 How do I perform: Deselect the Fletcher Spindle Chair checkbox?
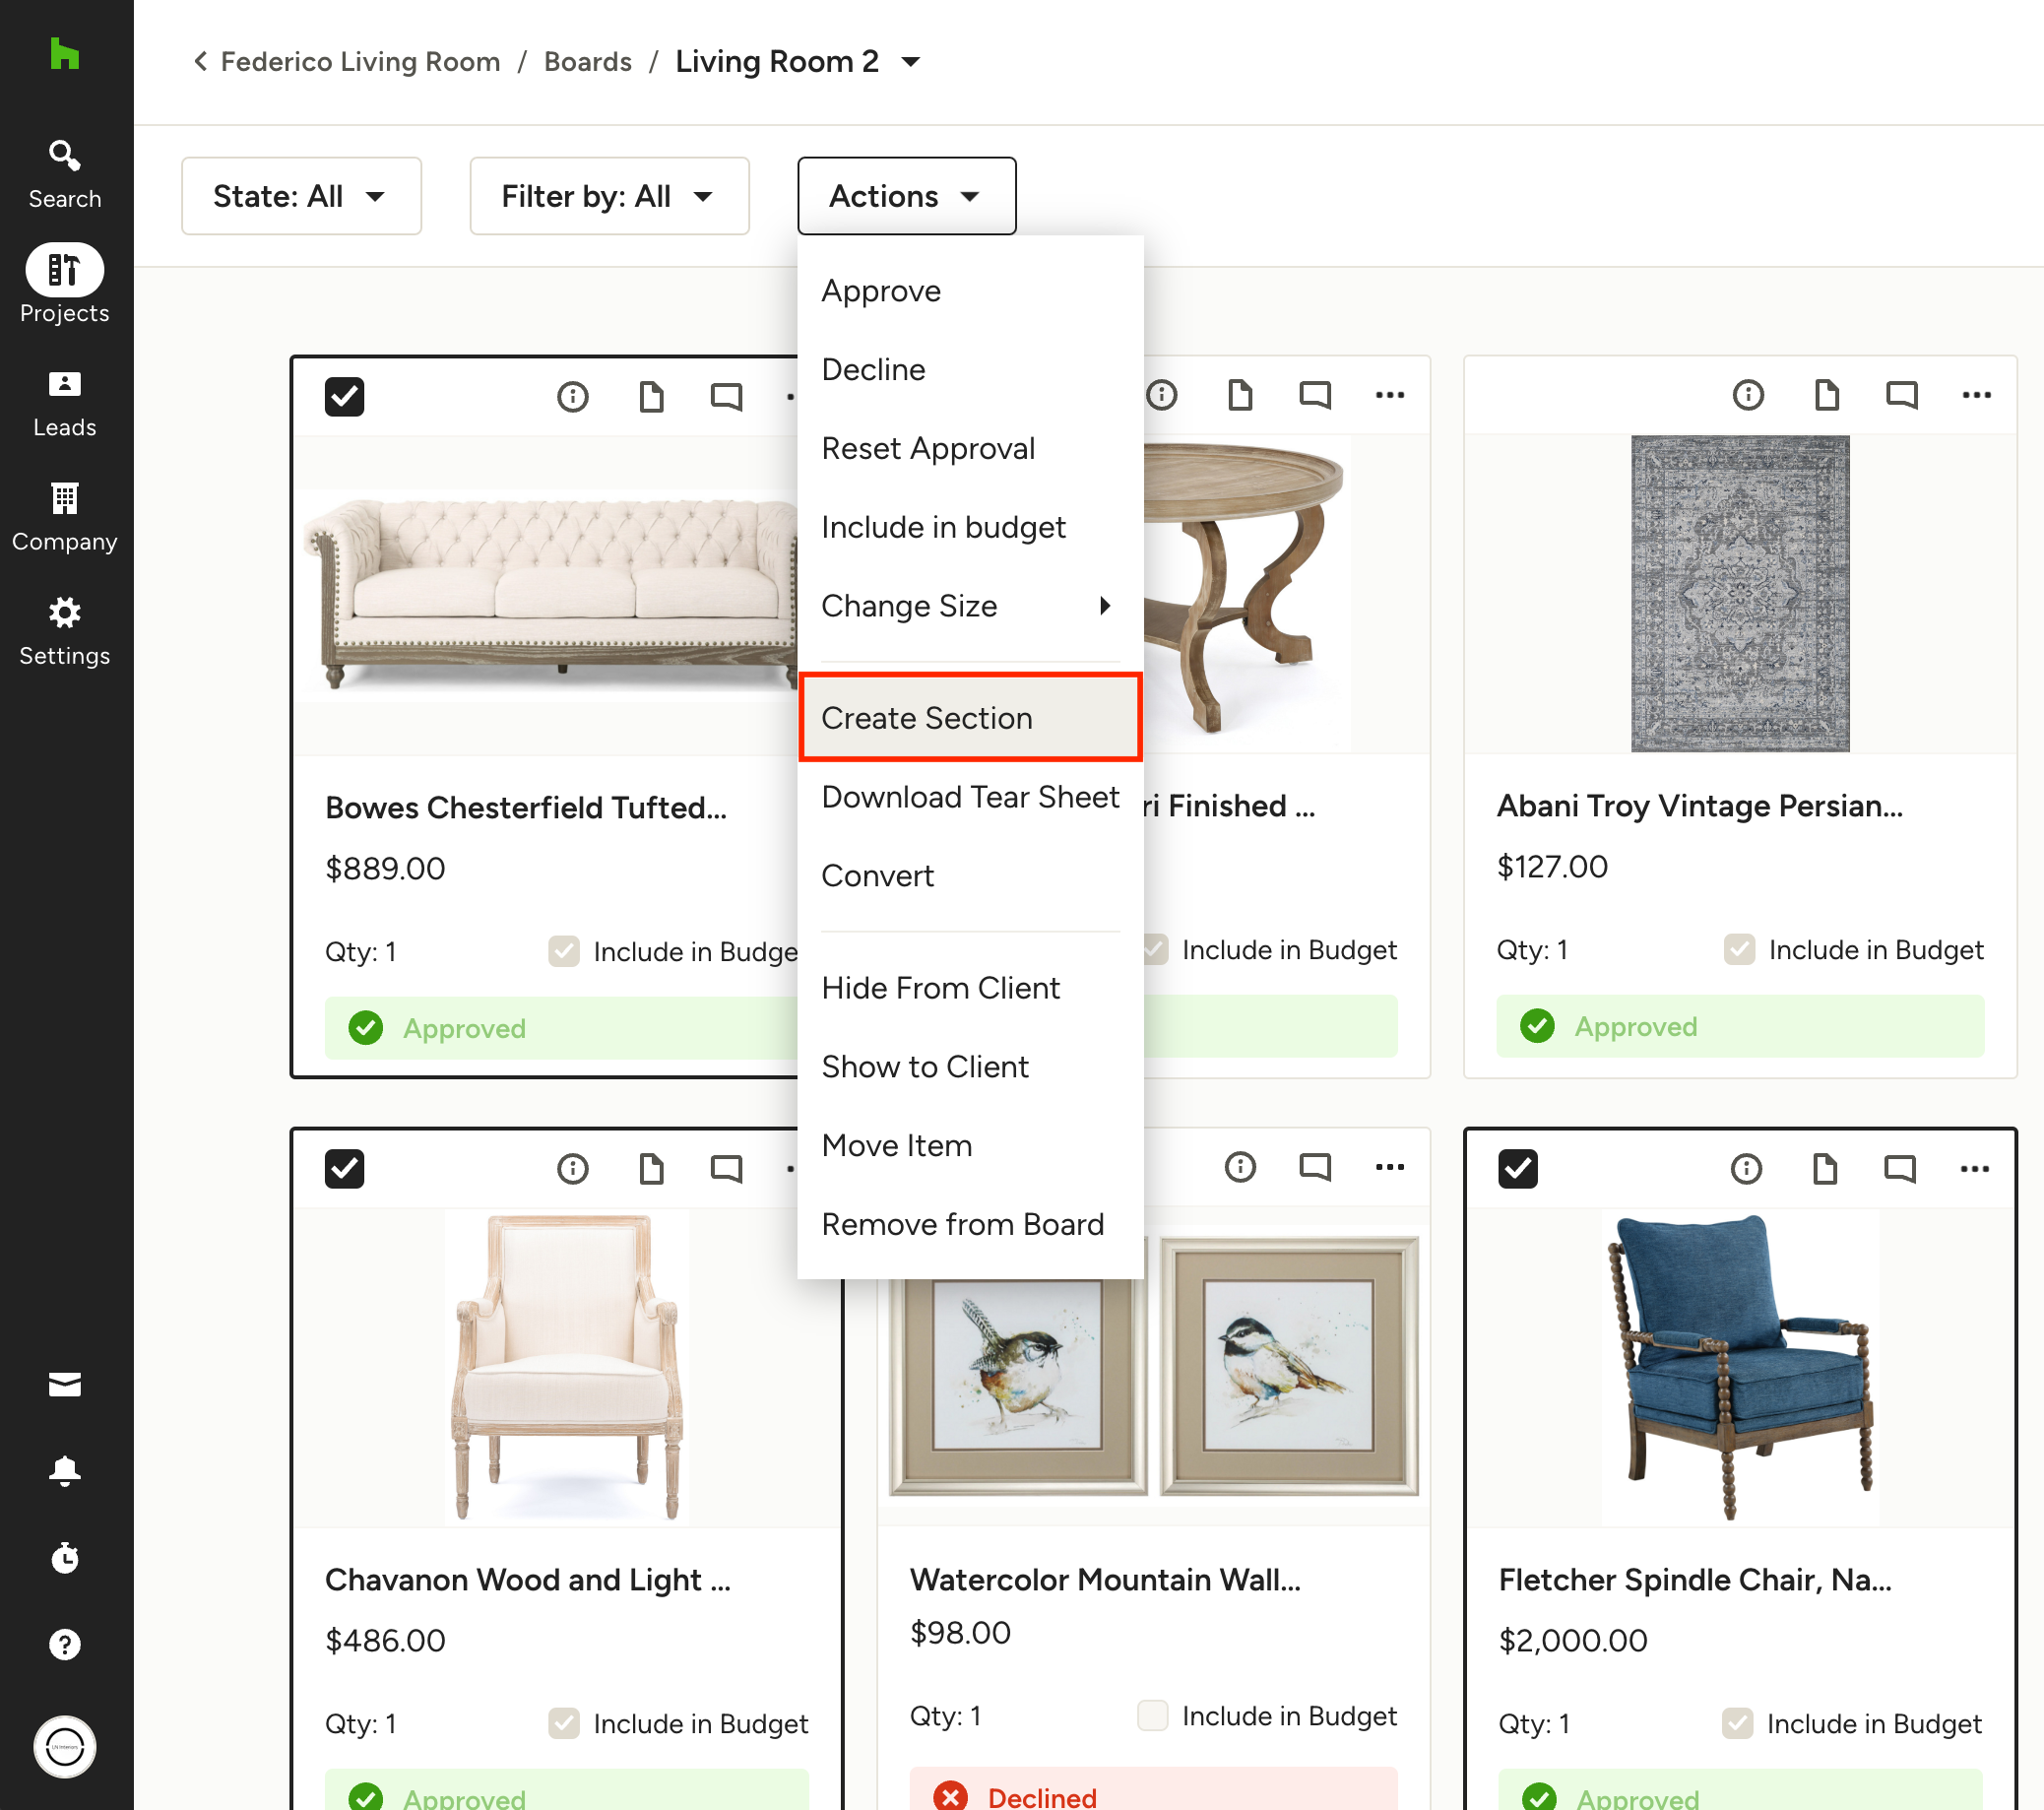(x=1517, y=1167)
